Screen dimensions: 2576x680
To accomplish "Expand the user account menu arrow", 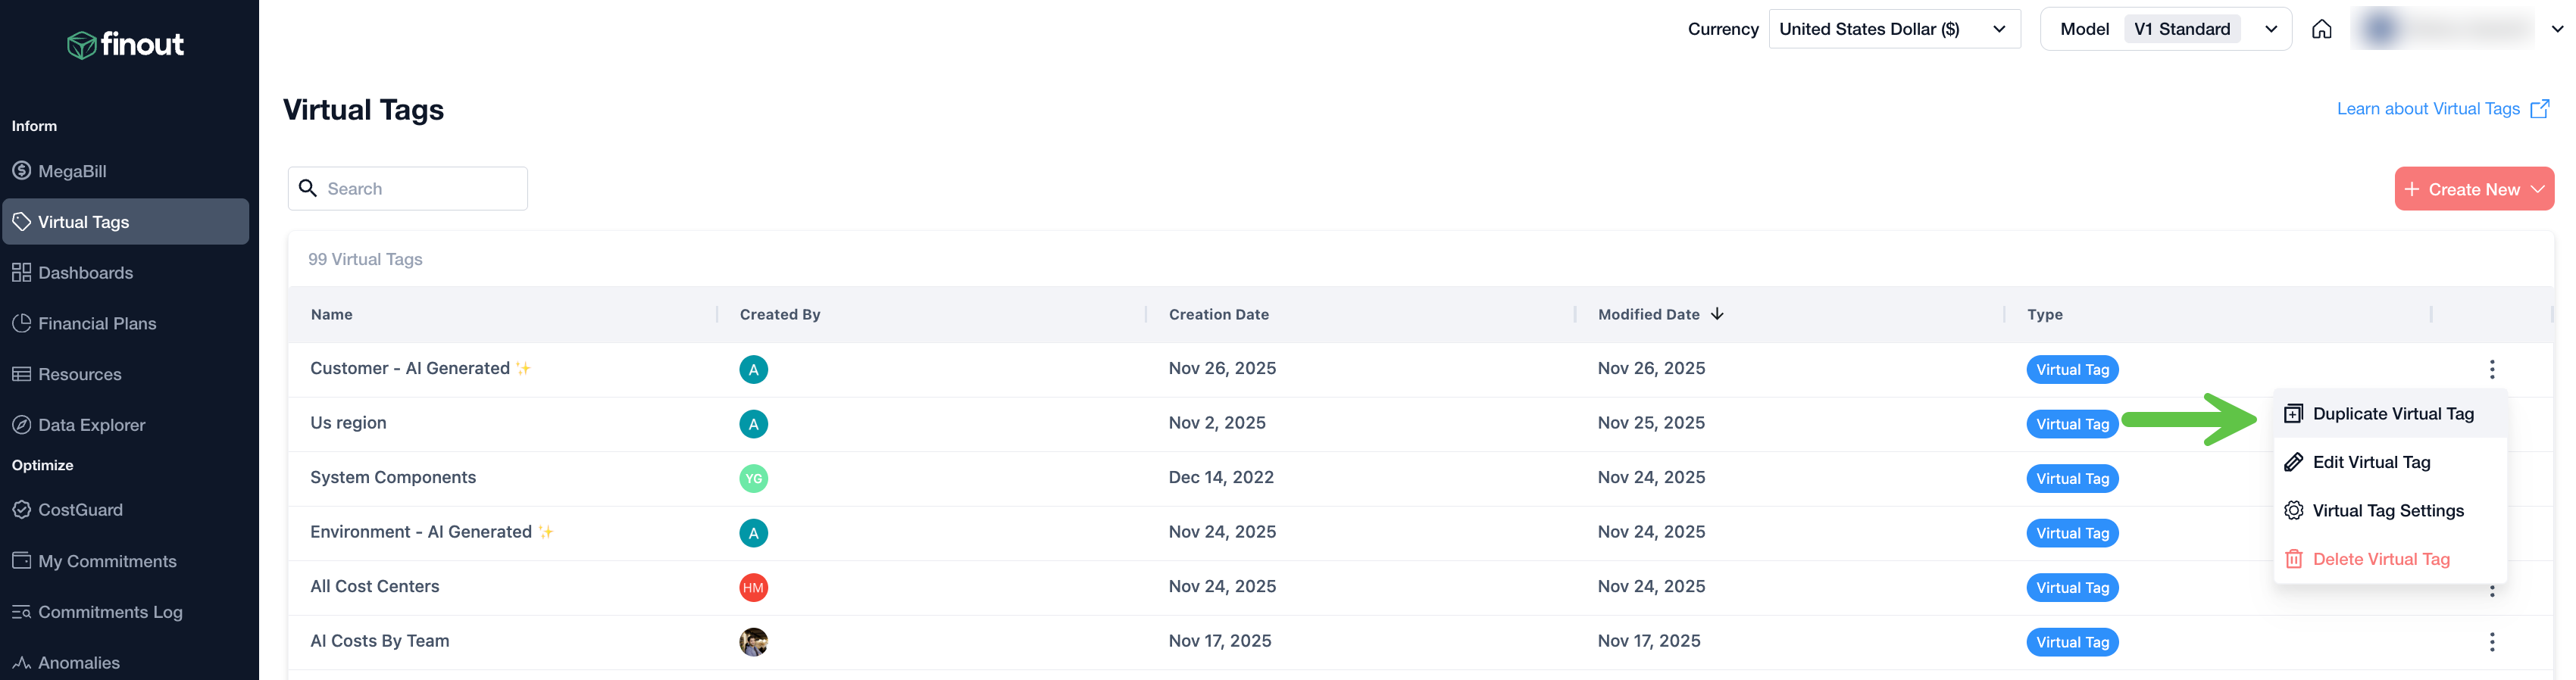I will click(x=2557, y=29).
